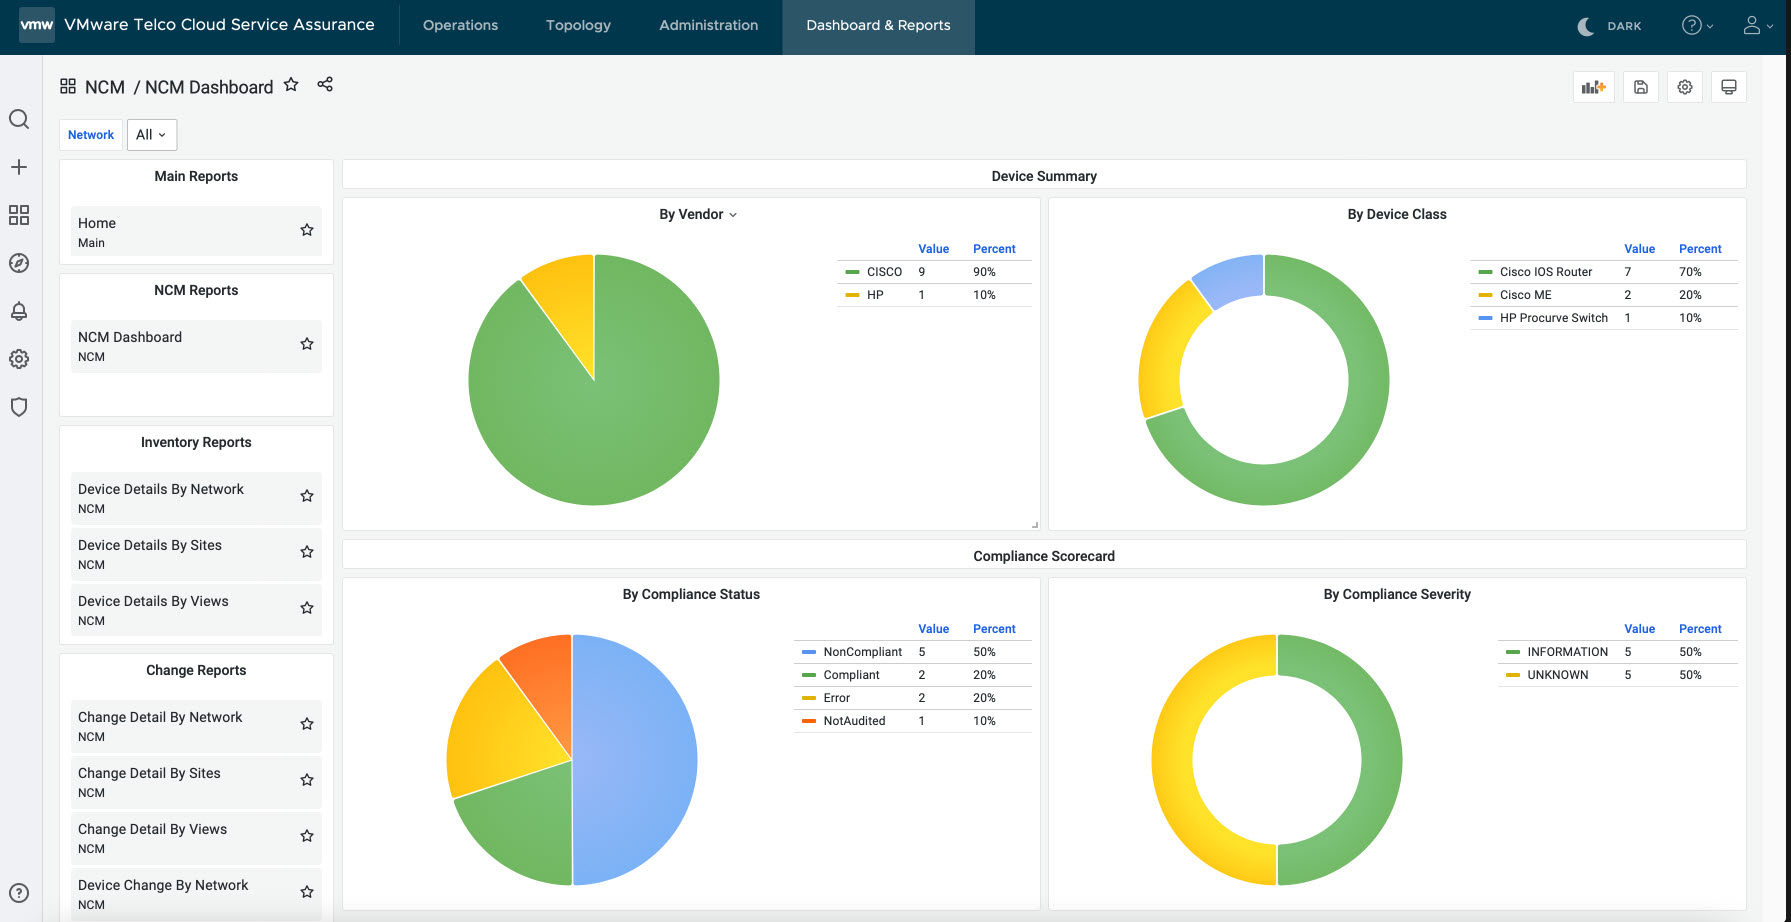
Task: Open configuration gear icon in left sidebar
Action: tap(19, 359)
